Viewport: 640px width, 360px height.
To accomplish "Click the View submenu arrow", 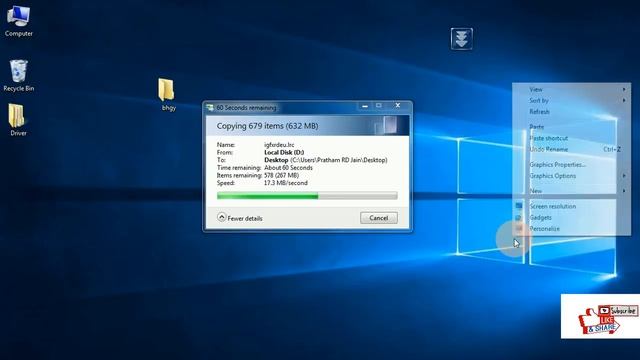I will click(624, 89).
